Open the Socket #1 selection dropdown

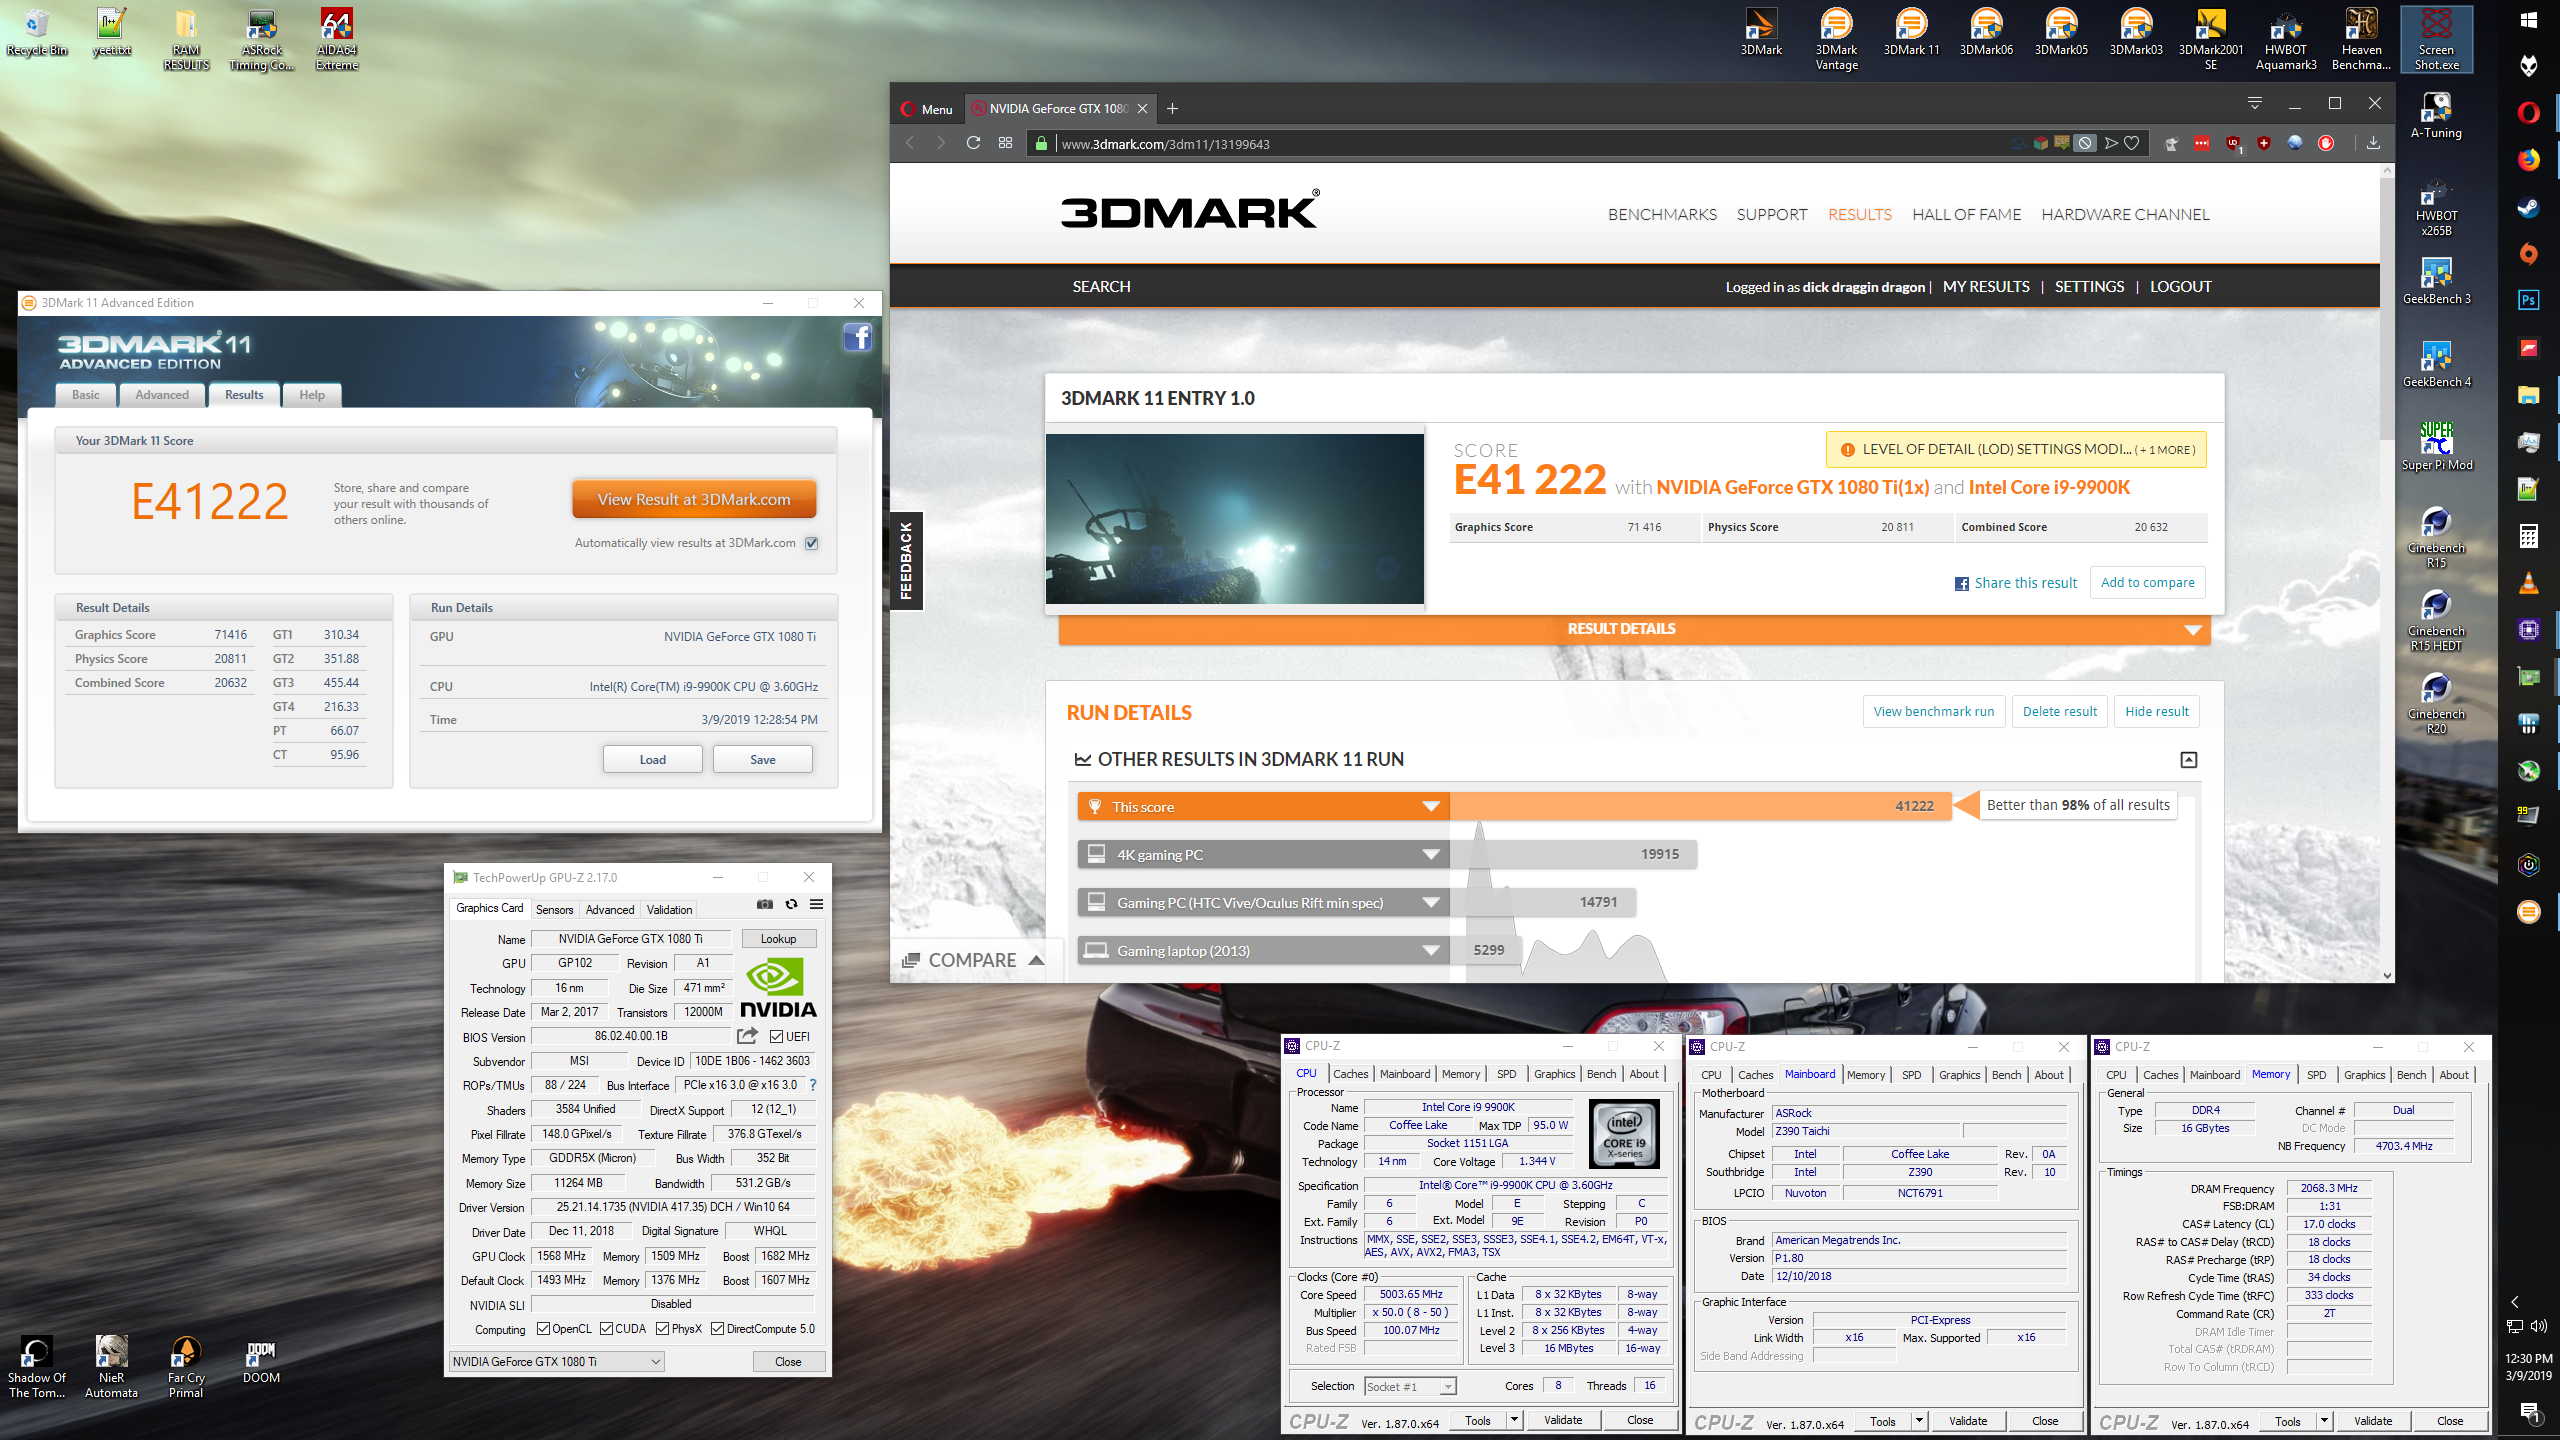pos(1410,1386)
